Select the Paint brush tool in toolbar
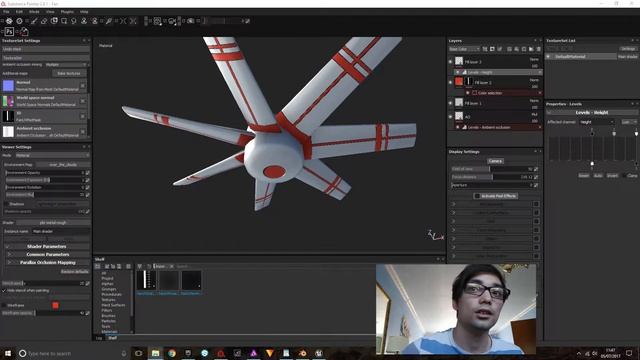The height and width of the screenshot is (360, 640). [34, 21]
